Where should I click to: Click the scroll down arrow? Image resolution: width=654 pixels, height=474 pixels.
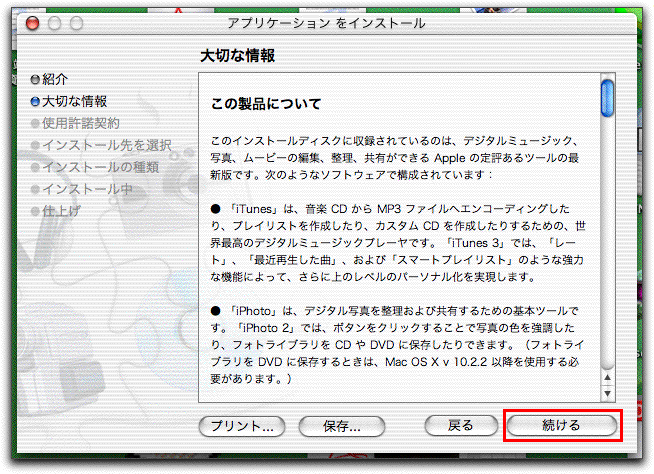(607, 393)
